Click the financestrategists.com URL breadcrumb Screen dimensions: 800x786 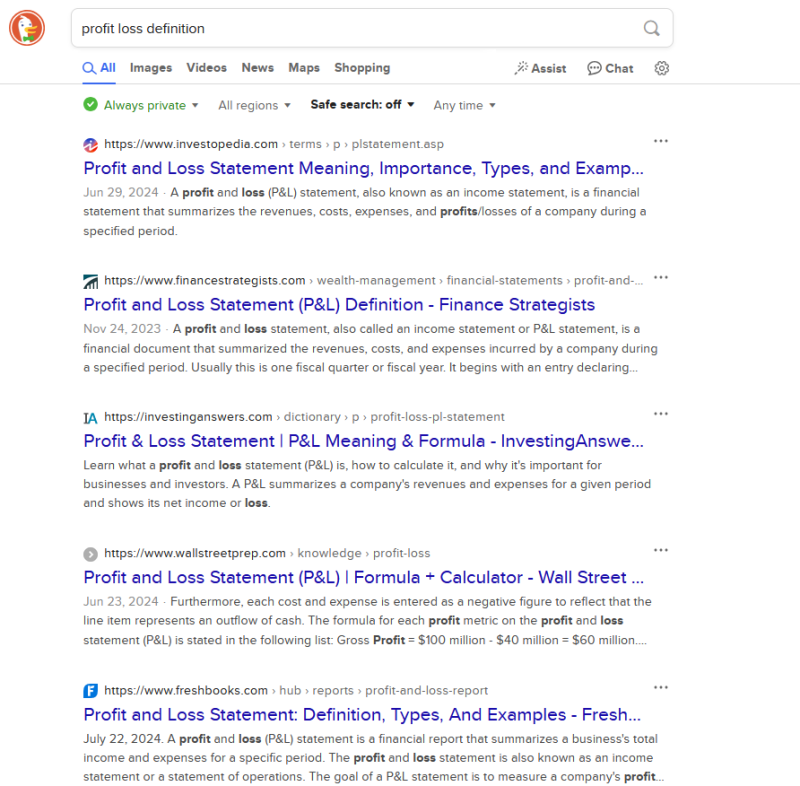tap(373, 281)
